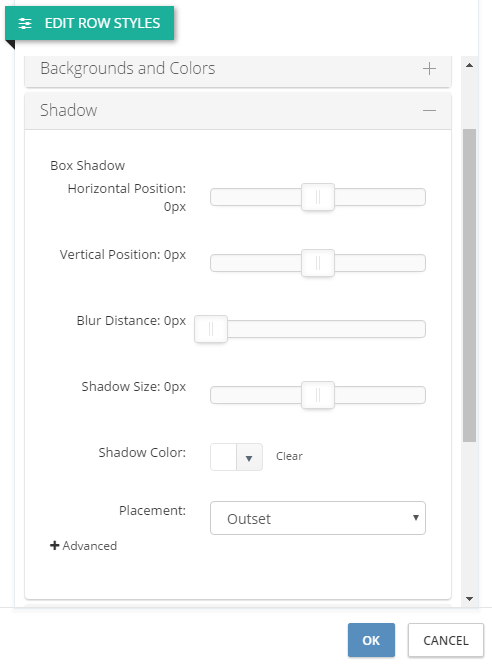Click the Horizontal Position slider handle

[x=318, y=197]
